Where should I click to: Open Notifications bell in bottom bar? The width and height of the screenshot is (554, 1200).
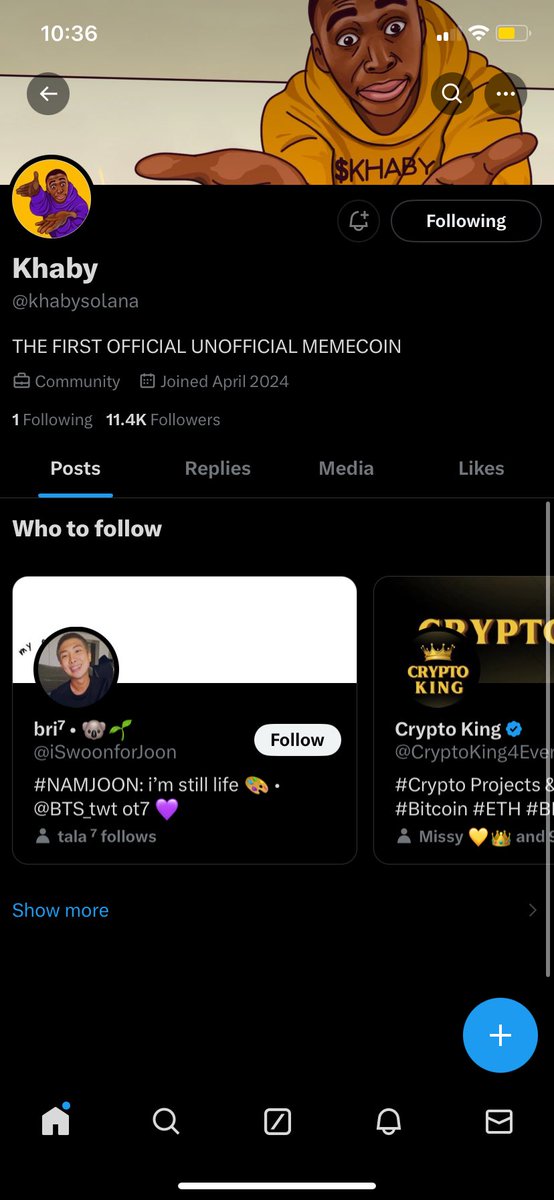pyautogui.click(x=388, y=1122)
